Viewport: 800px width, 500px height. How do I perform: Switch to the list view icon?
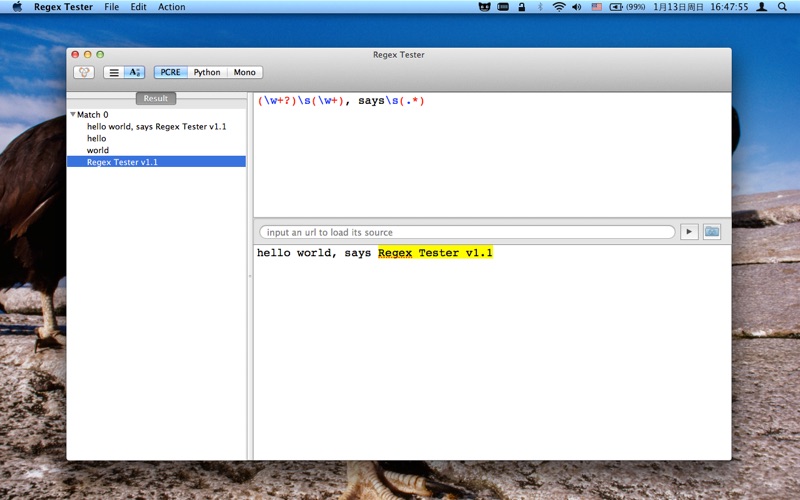pyautogui.click(x=114, y=72)
